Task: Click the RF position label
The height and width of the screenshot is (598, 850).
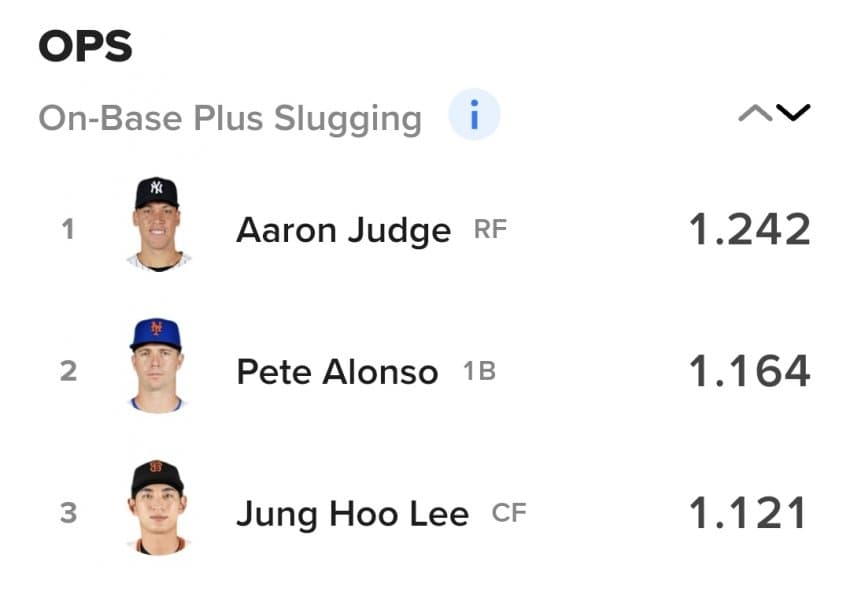Action: [490, 230]
